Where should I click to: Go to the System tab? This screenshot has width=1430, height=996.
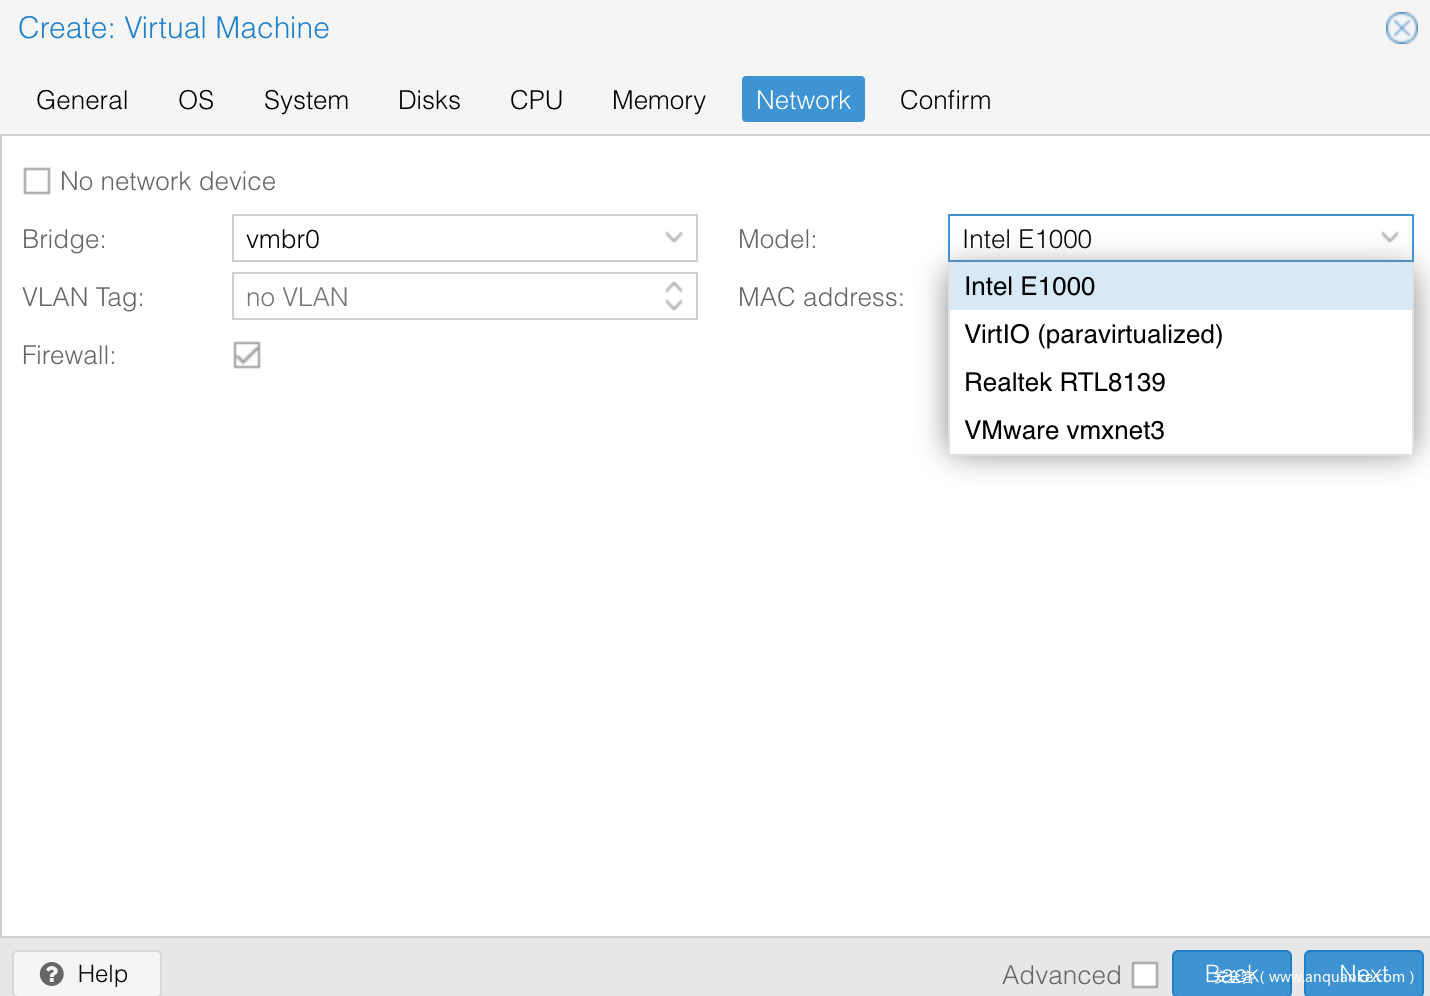click(306, 100)
